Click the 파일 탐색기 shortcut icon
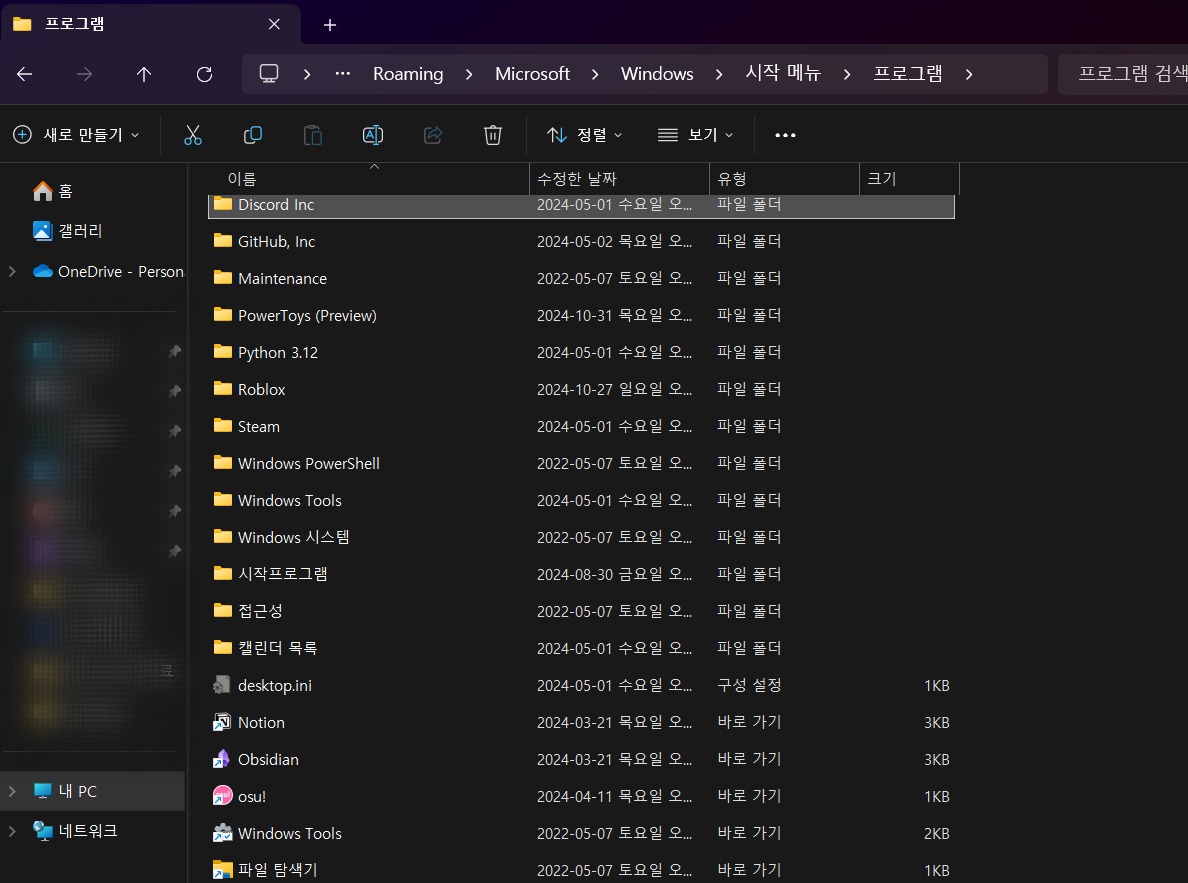The height and width of the screenshot is (883, 1188). pyautogui.click(x=222, y=870)
